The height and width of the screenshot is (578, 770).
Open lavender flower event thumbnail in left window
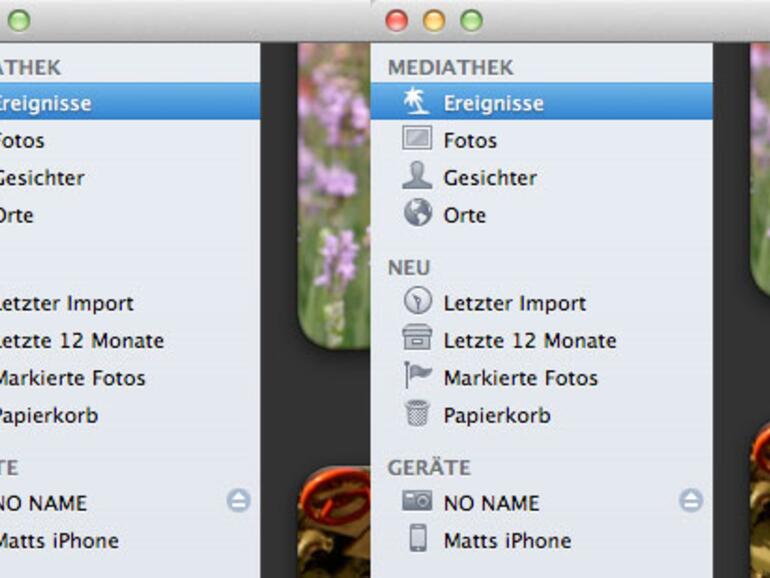click(334, 195)
